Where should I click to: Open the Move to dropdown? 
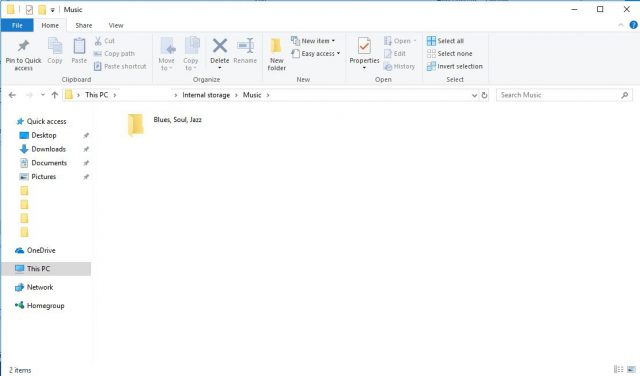[167, 54]
